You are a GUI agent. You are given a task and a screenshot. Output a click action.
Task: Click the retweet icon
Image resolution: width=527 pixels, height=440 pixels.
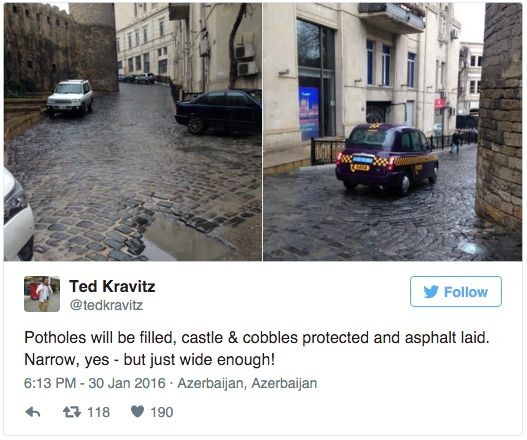[x=72, y=412]
